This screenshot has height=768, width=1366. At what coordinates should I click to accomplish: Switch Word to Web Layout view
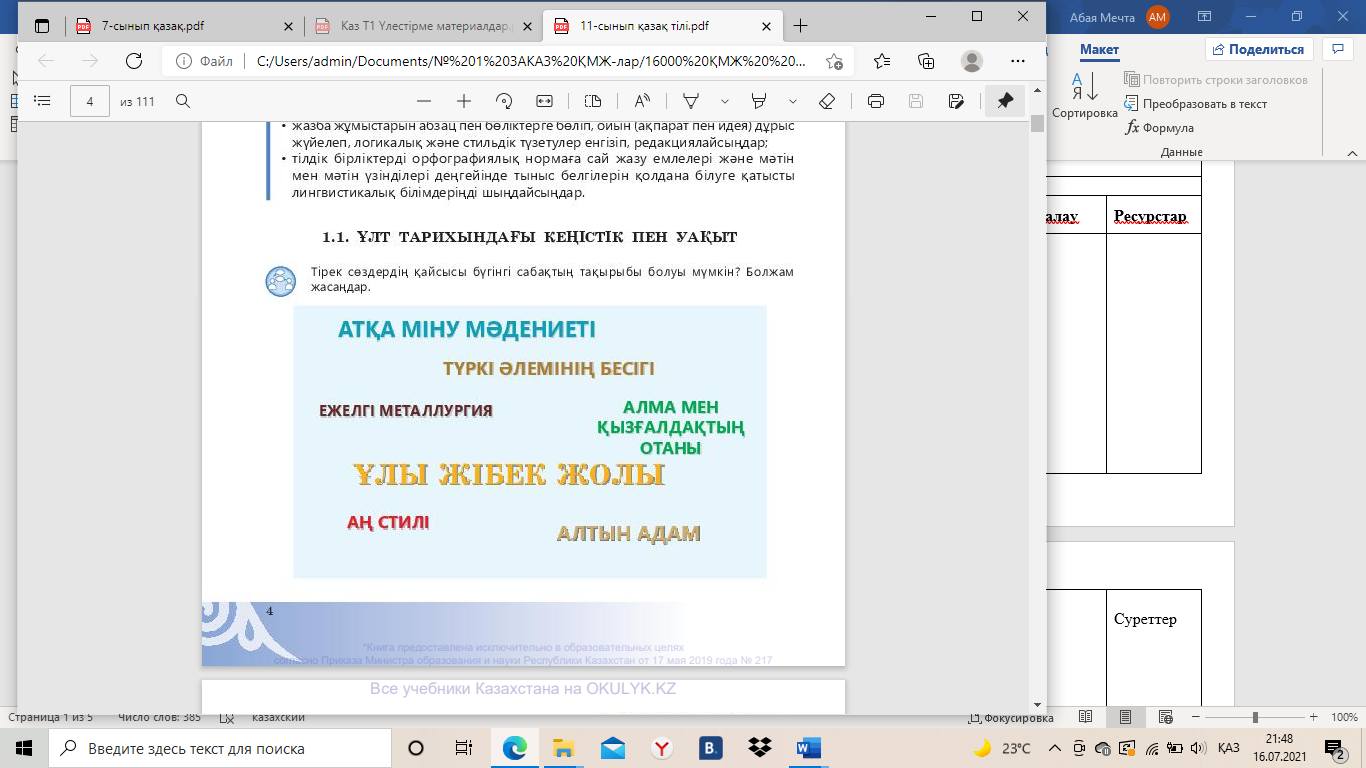coord(1164,718)
